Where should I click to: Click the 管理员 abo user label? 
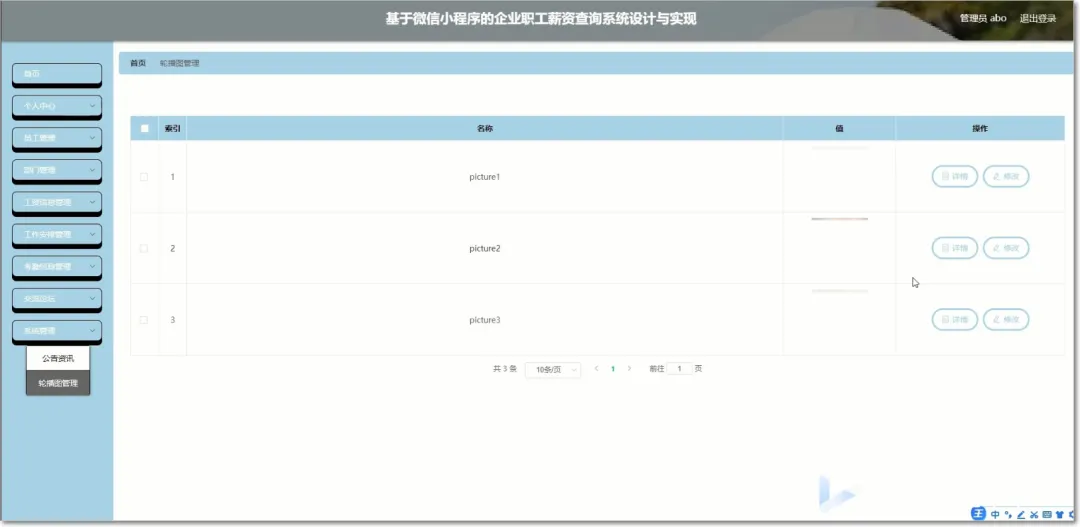coord(983,19)
